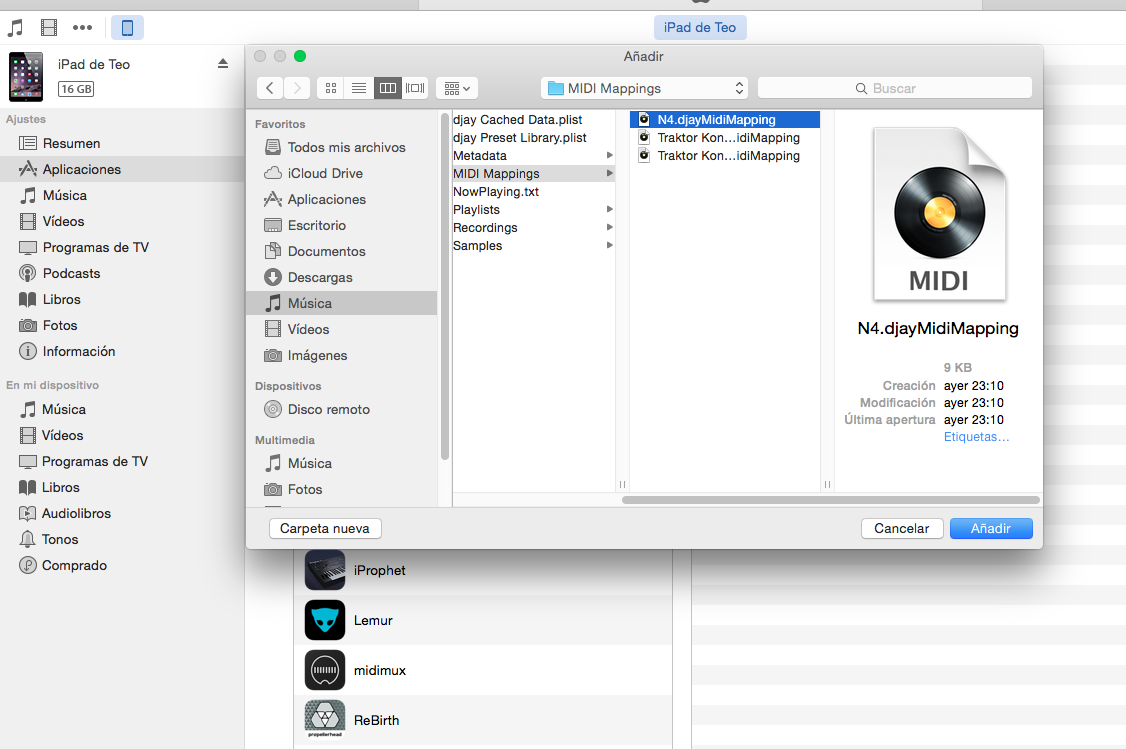Select the iProphet app icon
This screenshot has height=749, width=1126.
(323, 570)
